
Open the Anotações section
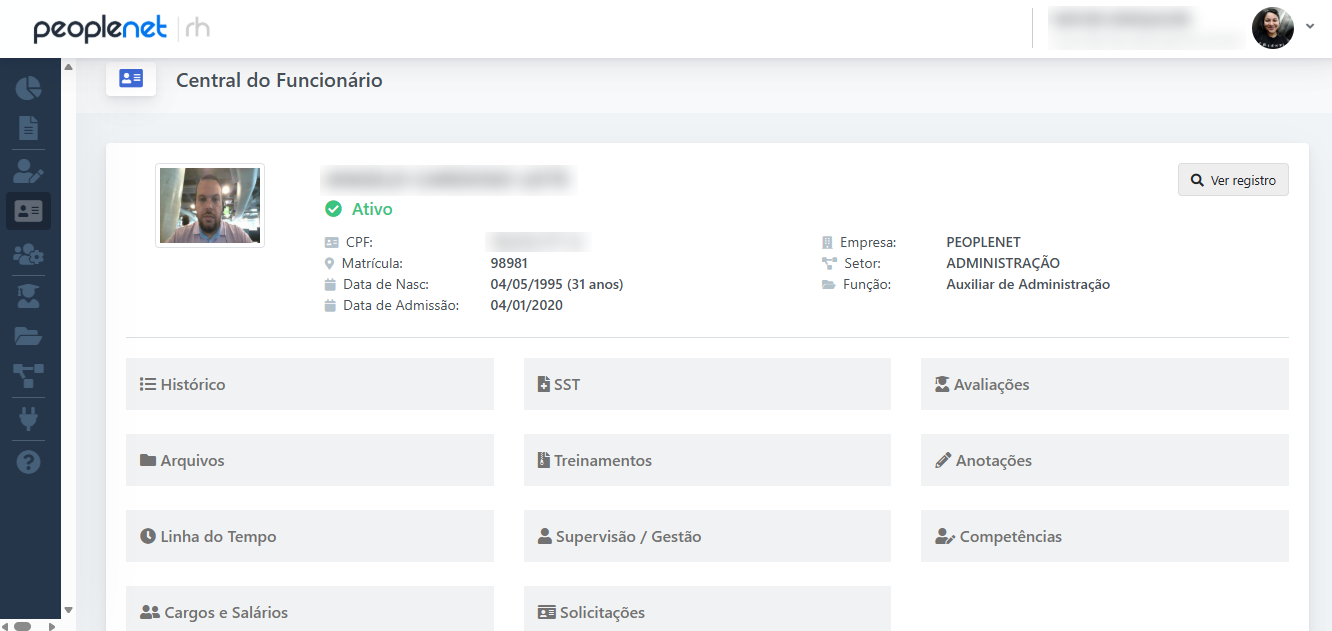click(x=1105, y=460)
